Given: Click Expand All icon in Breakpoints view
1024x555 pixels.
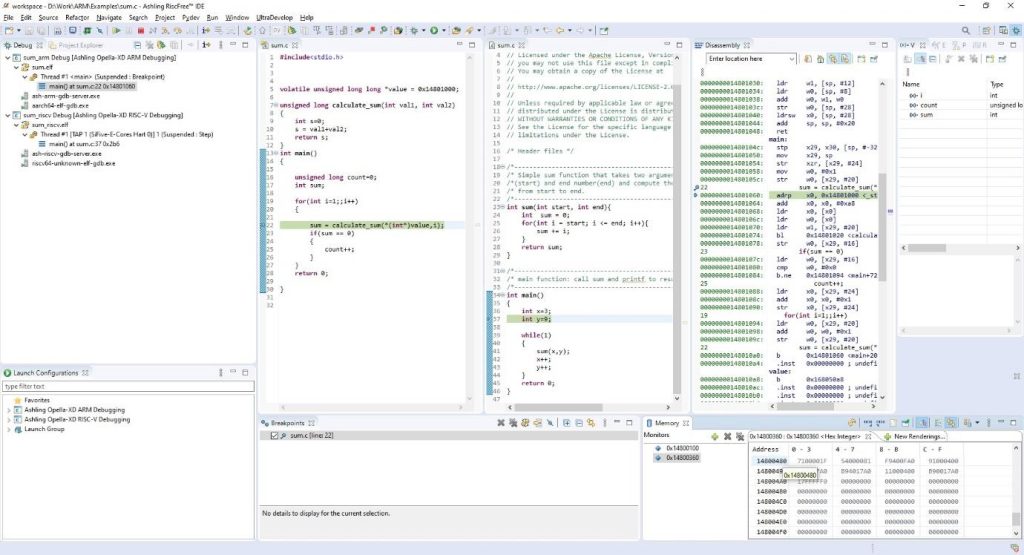Looking at the screenshot, I should (566, 423).
